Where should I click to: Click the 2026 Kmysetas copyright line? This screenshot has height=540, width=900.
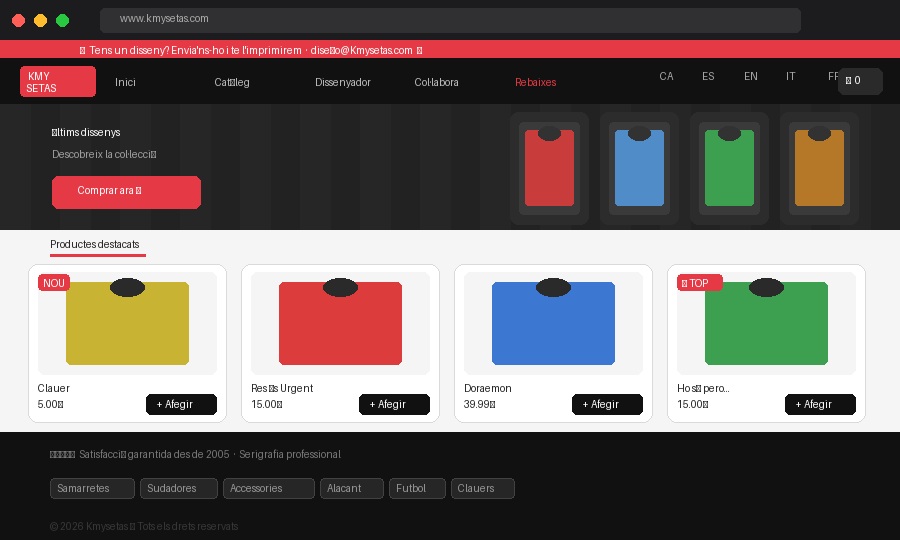pyautogui.click(x=144, y=526)
